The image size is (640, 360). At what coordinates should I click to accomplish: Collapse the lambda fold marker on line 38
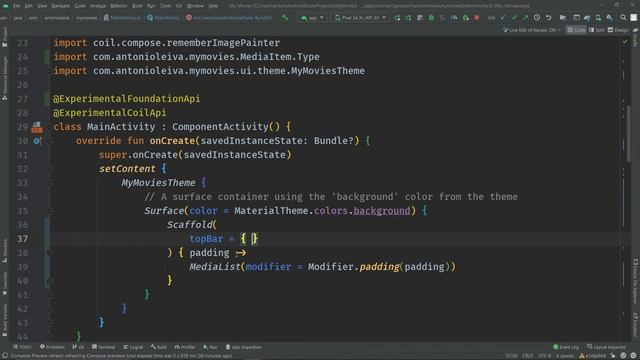49,253
